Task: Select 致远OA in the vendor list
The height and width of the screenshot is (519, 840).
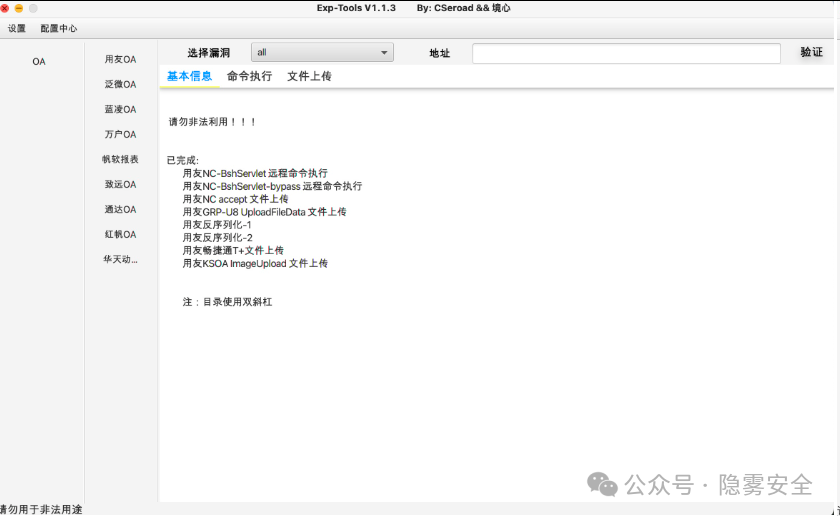Action: pyautogui.click(x=120, y=185)
